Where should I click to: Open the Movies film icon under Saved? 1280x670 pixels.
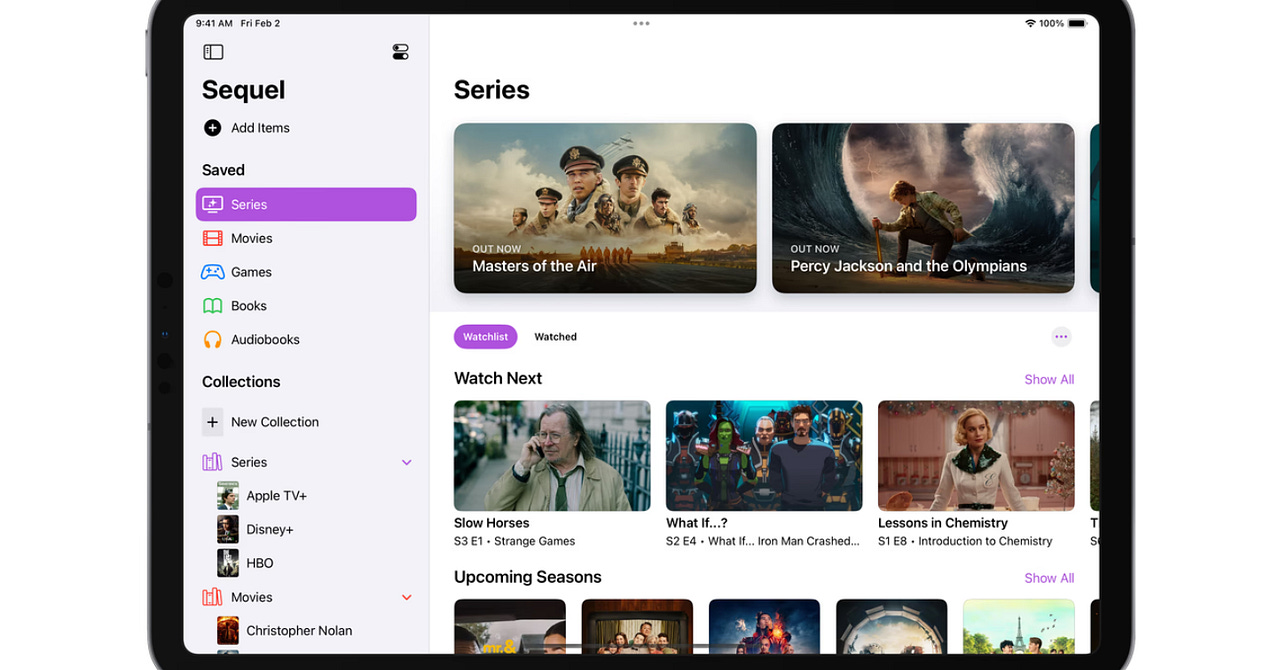pyautogui.click(x=212, y=238)
